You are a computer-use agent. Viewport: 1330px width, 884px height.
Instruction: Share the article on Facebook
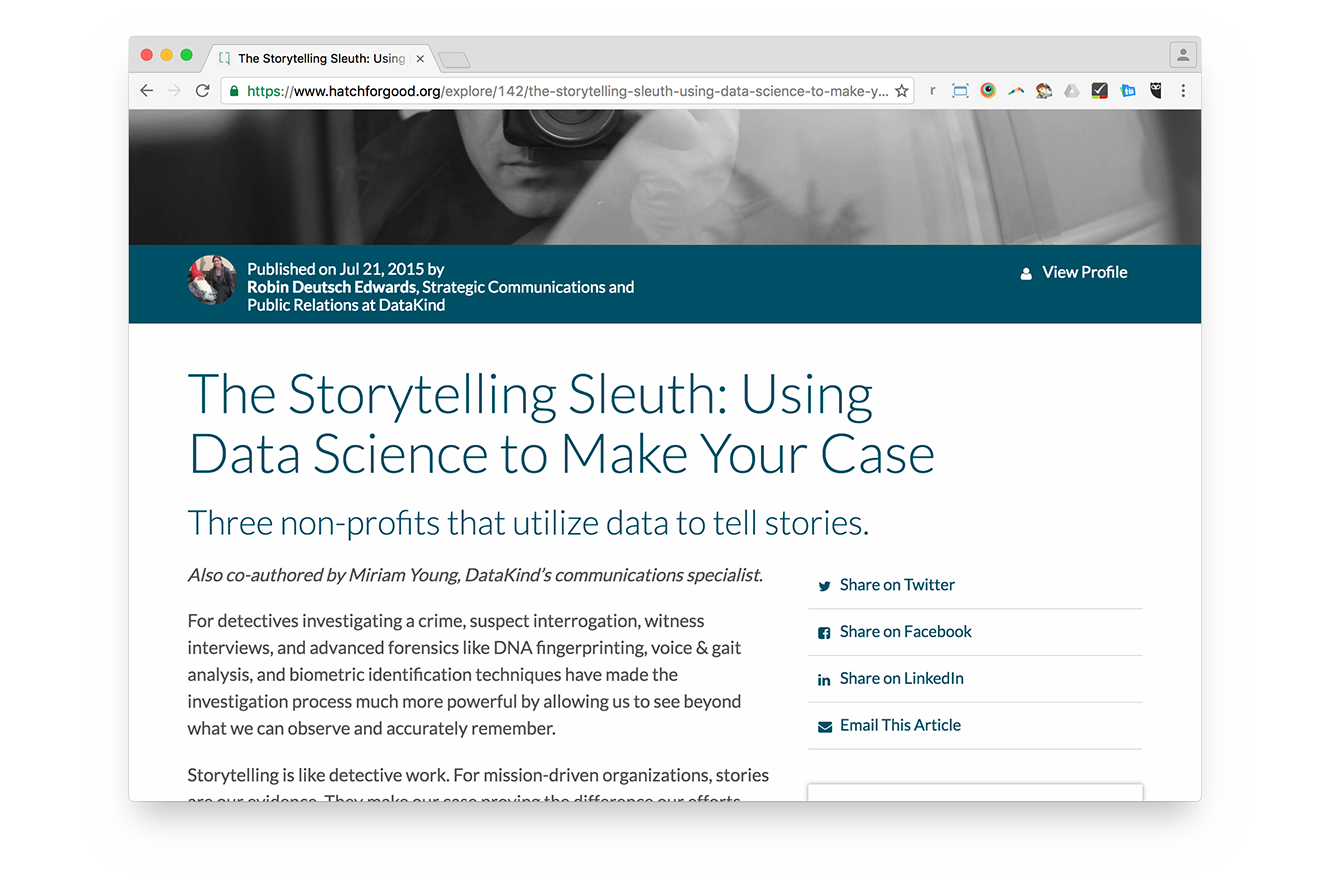pyautogui.click(x=904, y=632)
